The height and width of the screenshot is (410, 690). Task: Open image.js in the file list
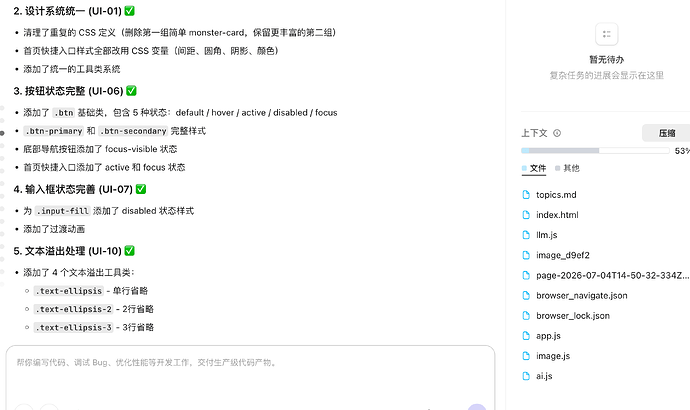coord(553,356)
